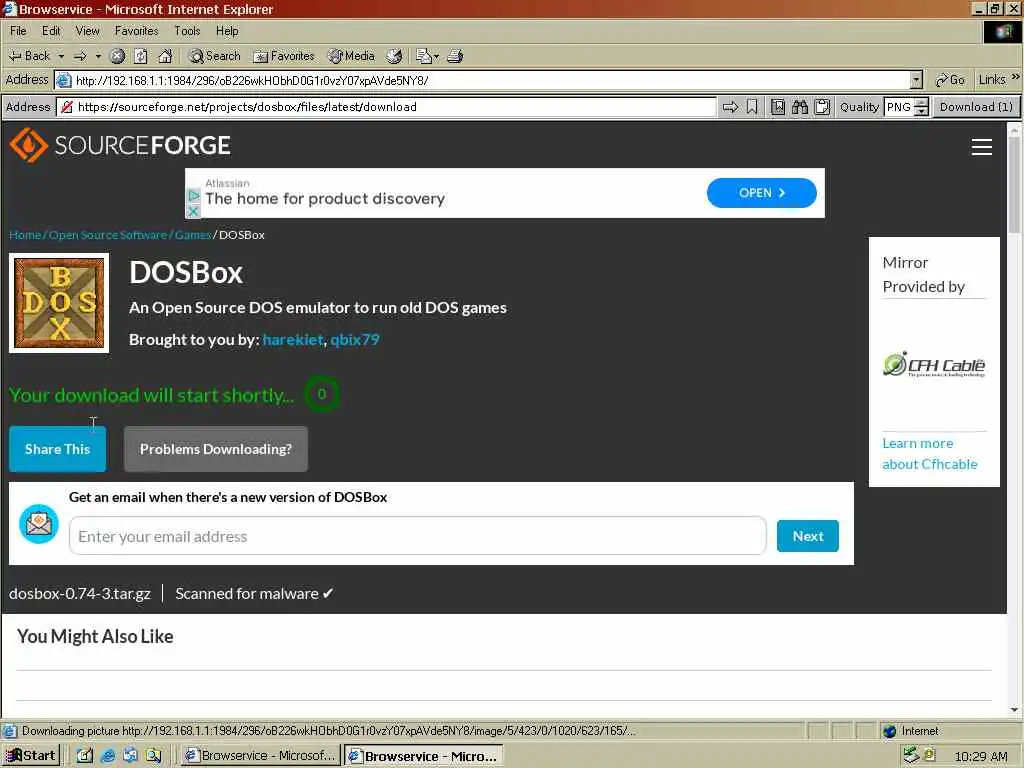The image size is (1024, 768).
Task: Open the Back history dropdown arrow
Action: (x=61, y=56)
